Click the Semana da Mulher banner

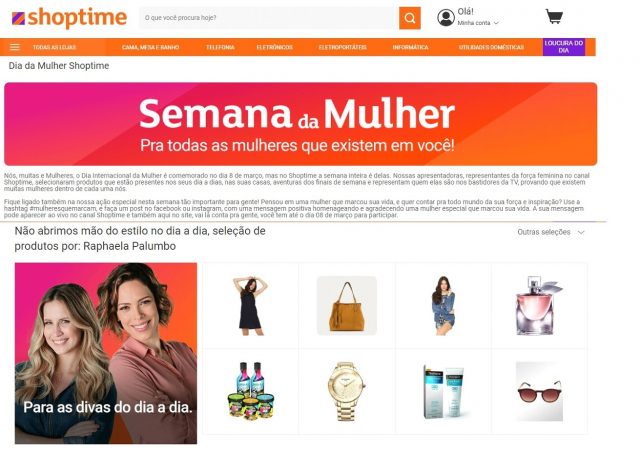point(300,124)
